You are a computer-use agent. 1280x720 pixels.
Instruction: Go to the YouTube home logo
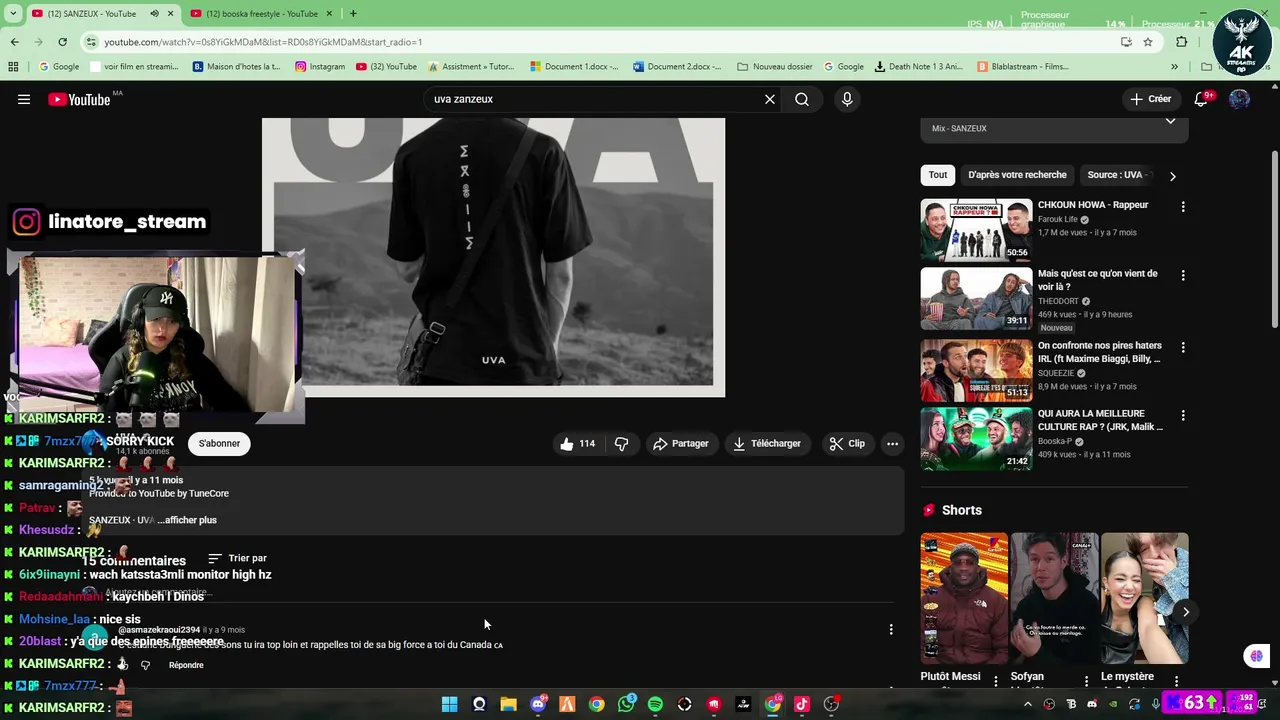click(x=79, y=99)
